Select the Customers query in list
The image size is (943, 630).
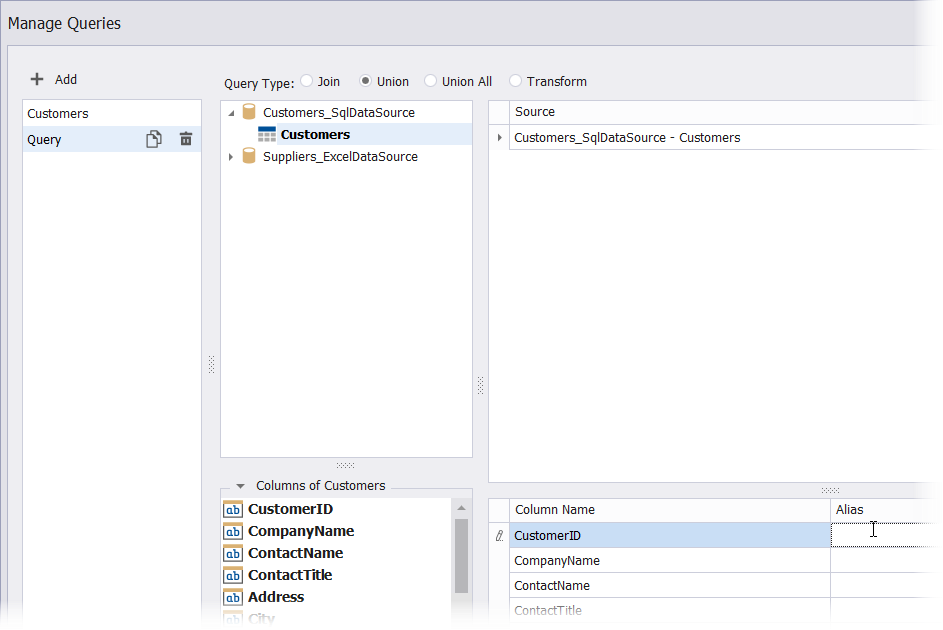click(x=58, y=114)
